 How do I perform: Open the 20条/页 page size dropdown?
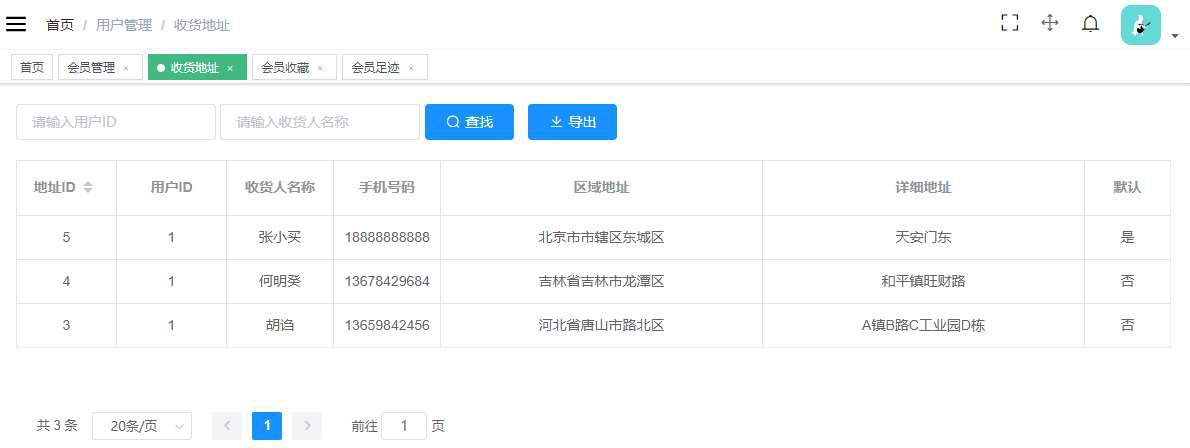coord(142,426)
